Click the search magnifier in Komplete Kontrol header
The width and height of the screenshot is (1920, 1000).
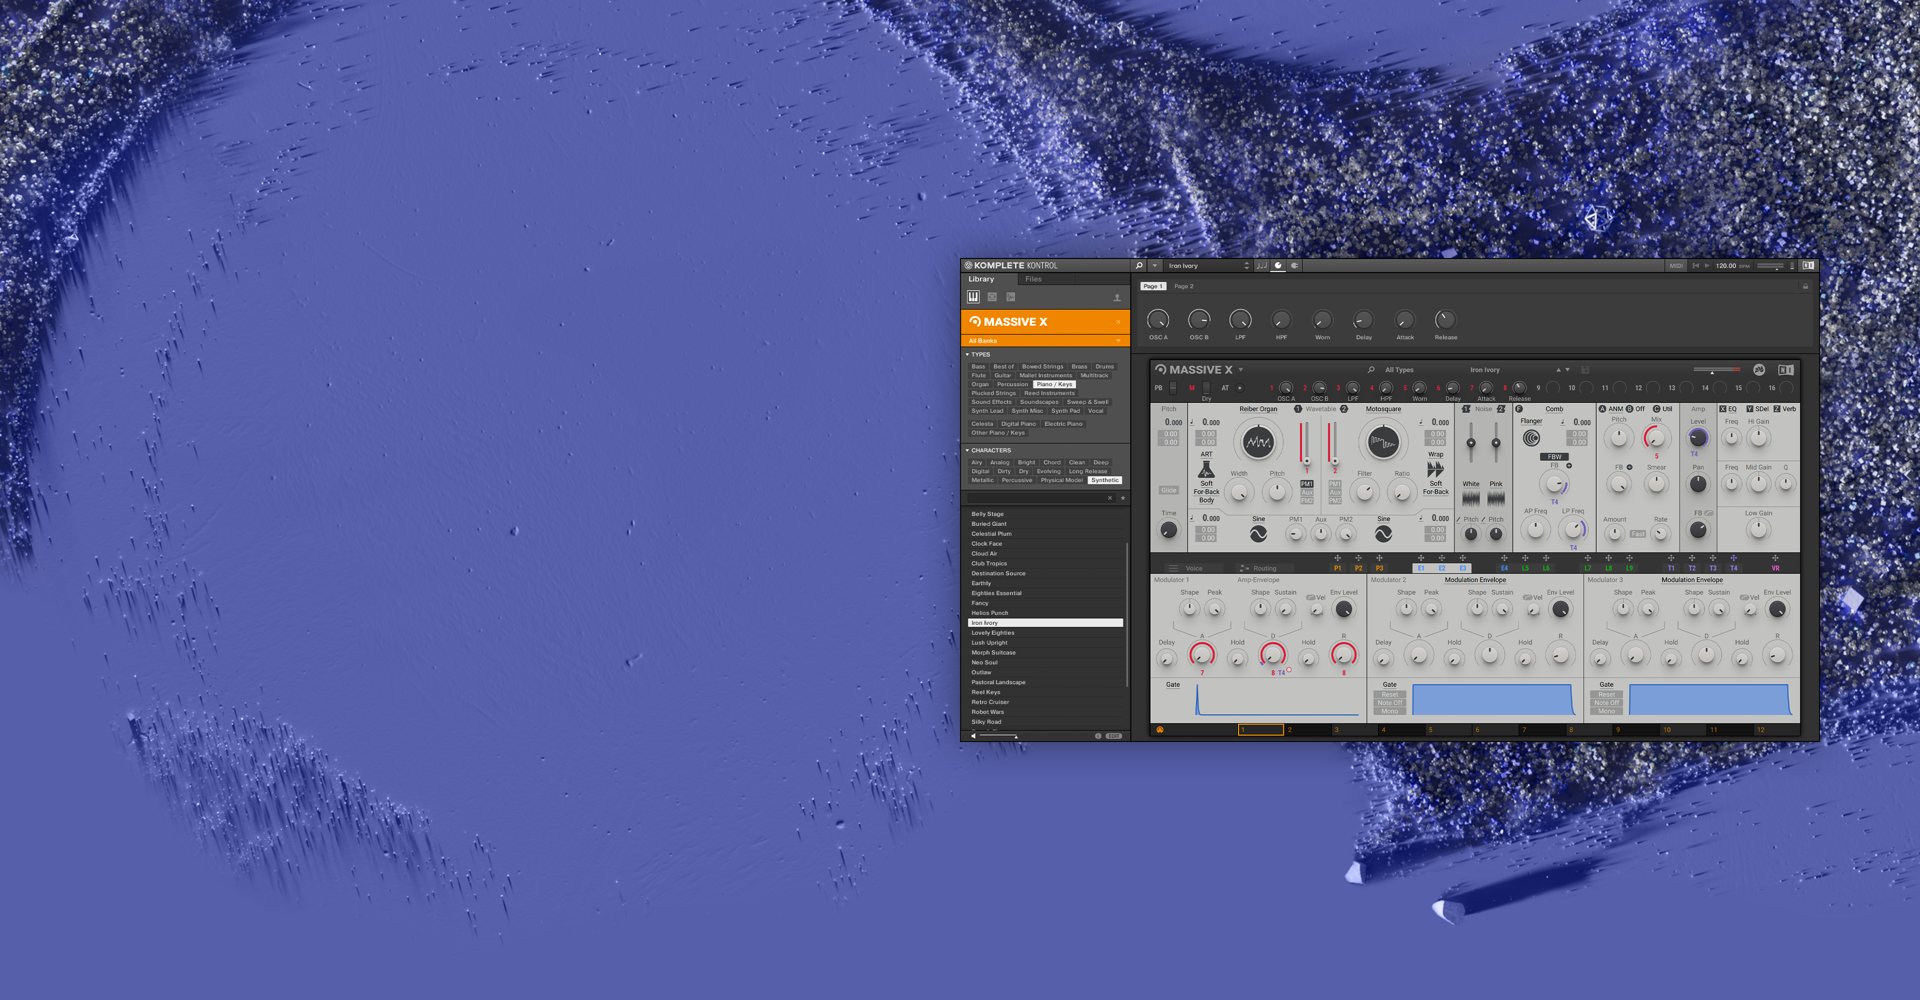coord(1139,266)
